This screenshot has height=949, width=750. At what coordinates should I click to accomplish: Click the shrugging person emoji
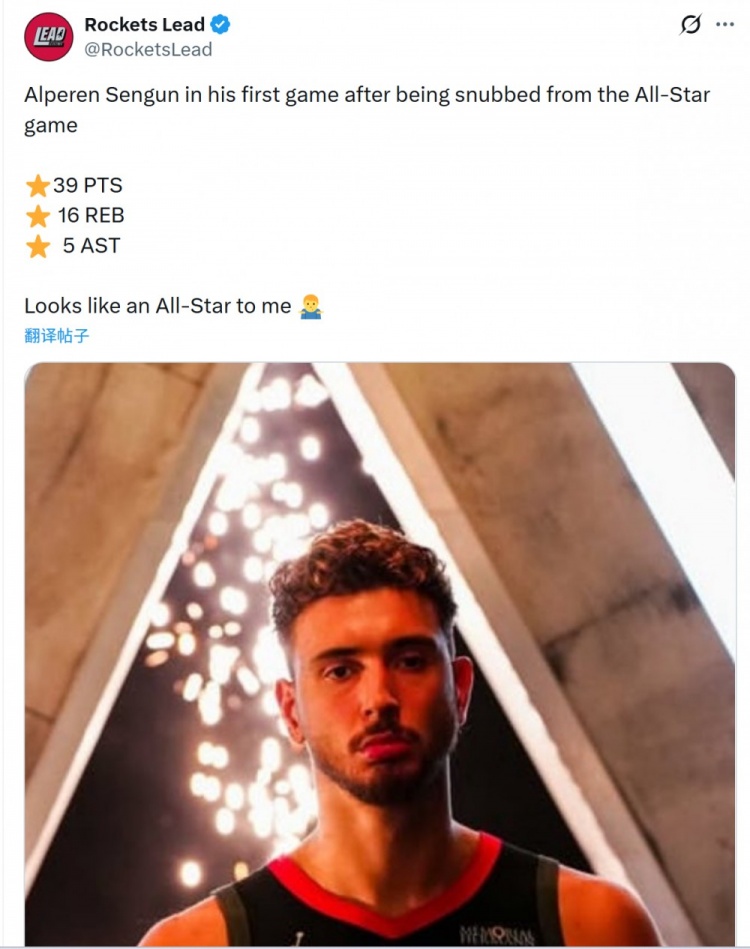(311, 306)
